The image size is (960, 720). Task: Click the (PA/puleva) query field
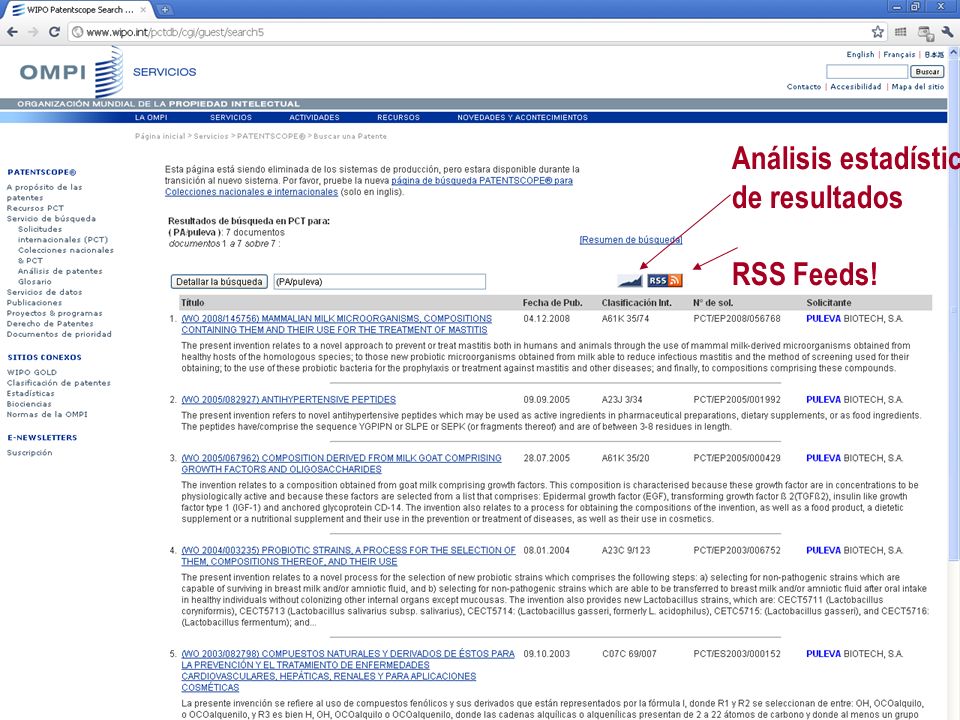pos(380,282)
